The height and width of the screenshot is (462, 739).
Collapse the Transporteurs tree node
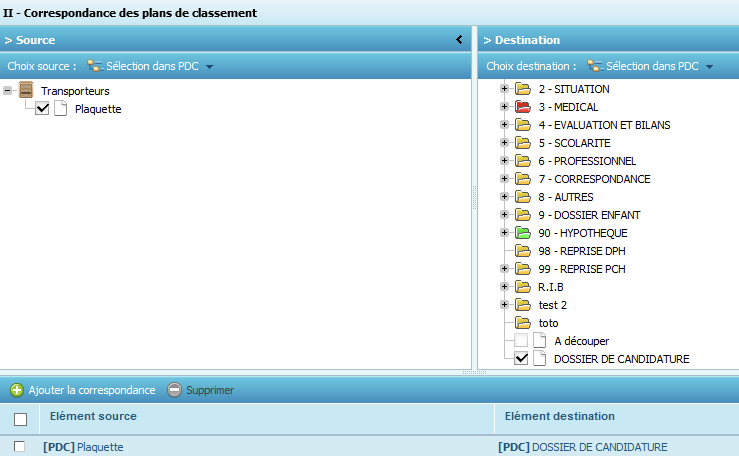click(8, 91)
